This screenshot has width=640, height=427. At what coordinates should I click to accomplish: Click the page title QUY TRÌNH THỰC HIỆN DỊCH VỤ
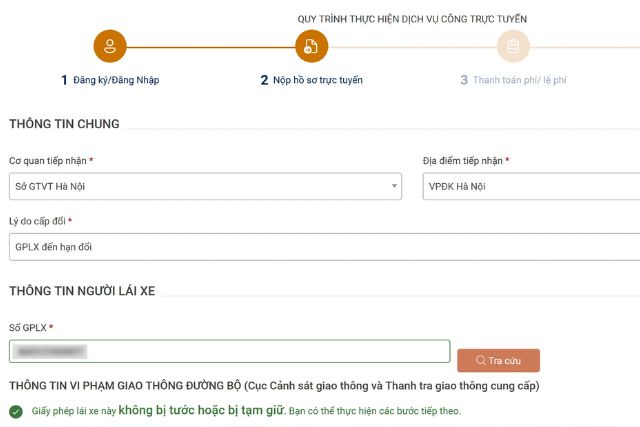(412, 19)
